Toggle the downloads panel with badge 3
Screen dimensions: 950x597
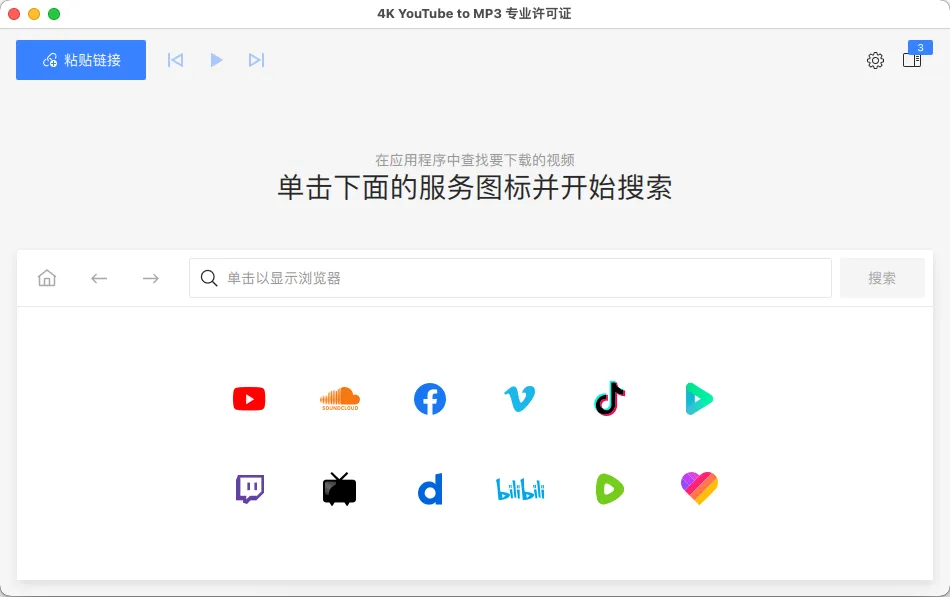[x=912, y=59]
